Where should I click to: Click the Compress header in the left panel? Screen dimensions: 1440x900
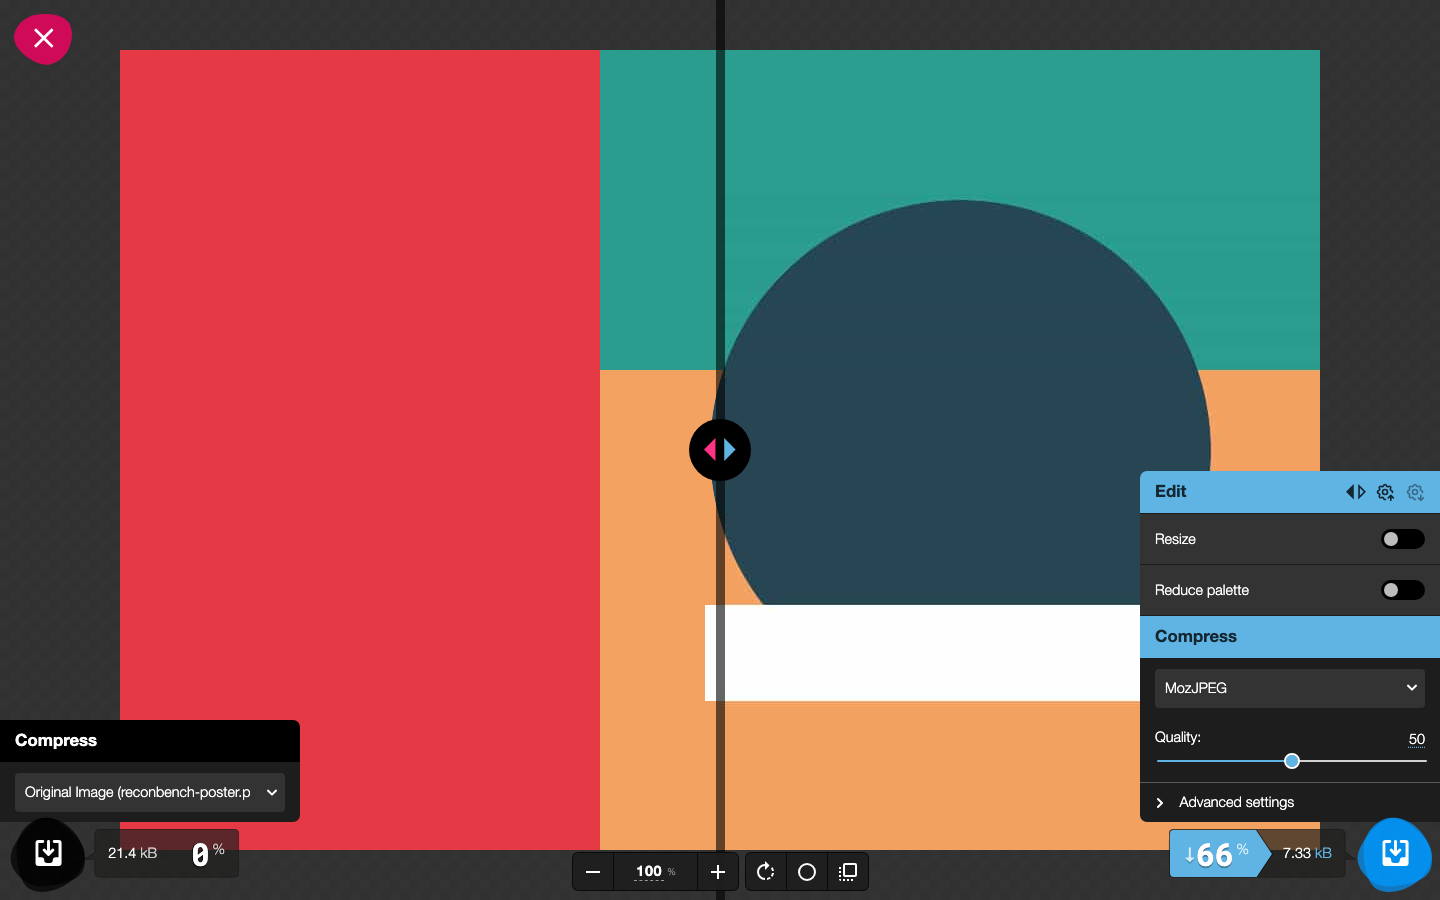click(150, 741)
